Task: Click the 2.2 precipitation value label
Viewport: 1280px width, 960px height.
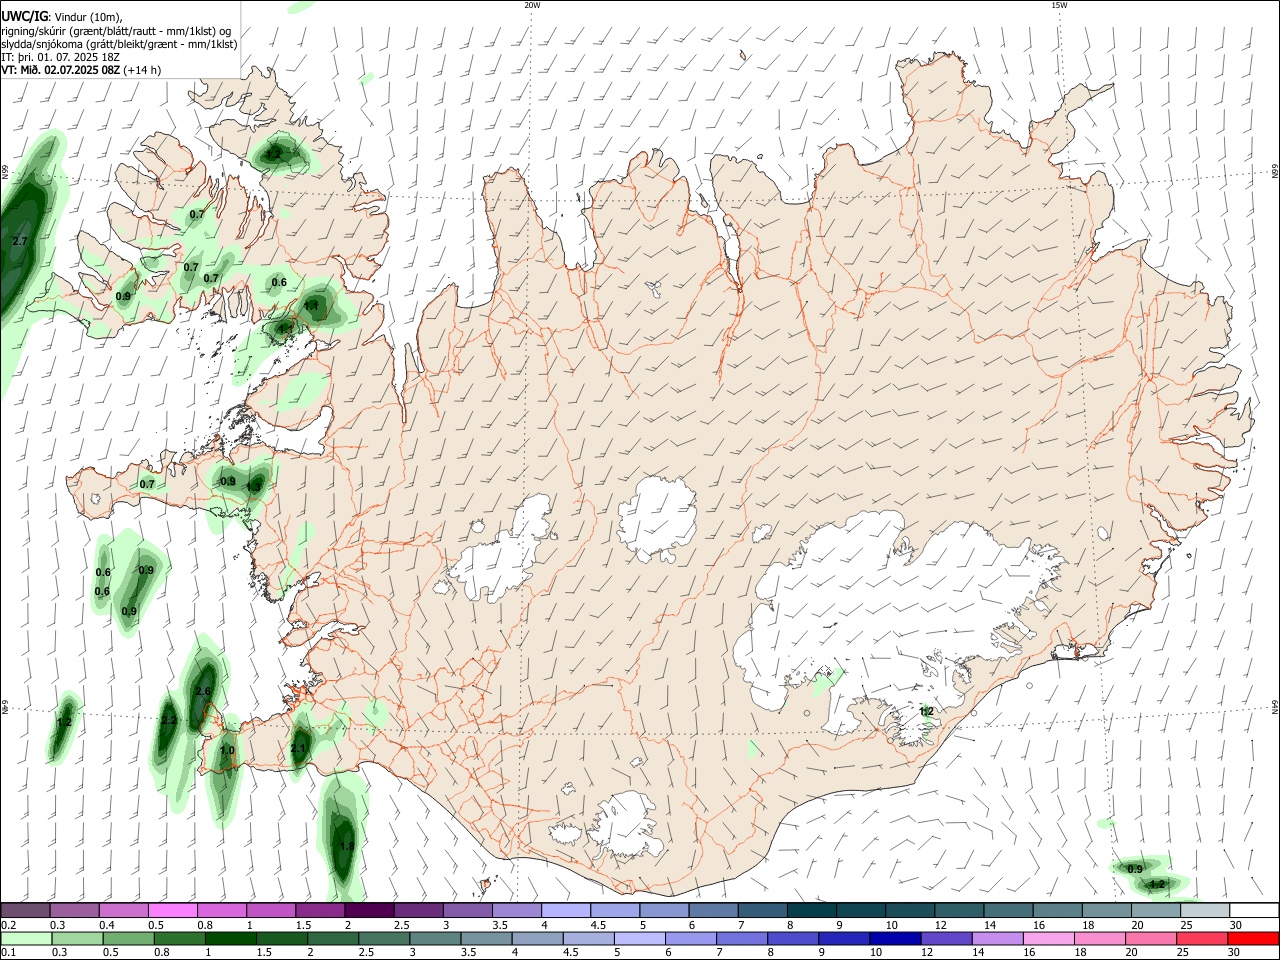Action: [x=169, y=720]
